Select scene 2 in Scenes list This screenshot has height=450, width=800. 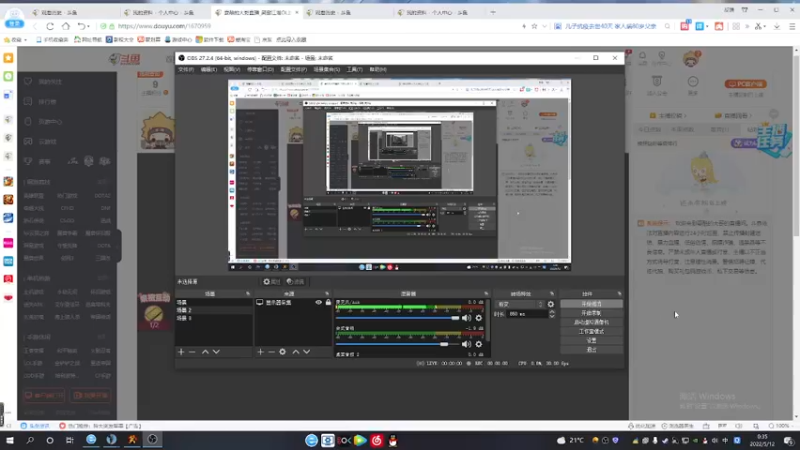(x=213, y=310)
